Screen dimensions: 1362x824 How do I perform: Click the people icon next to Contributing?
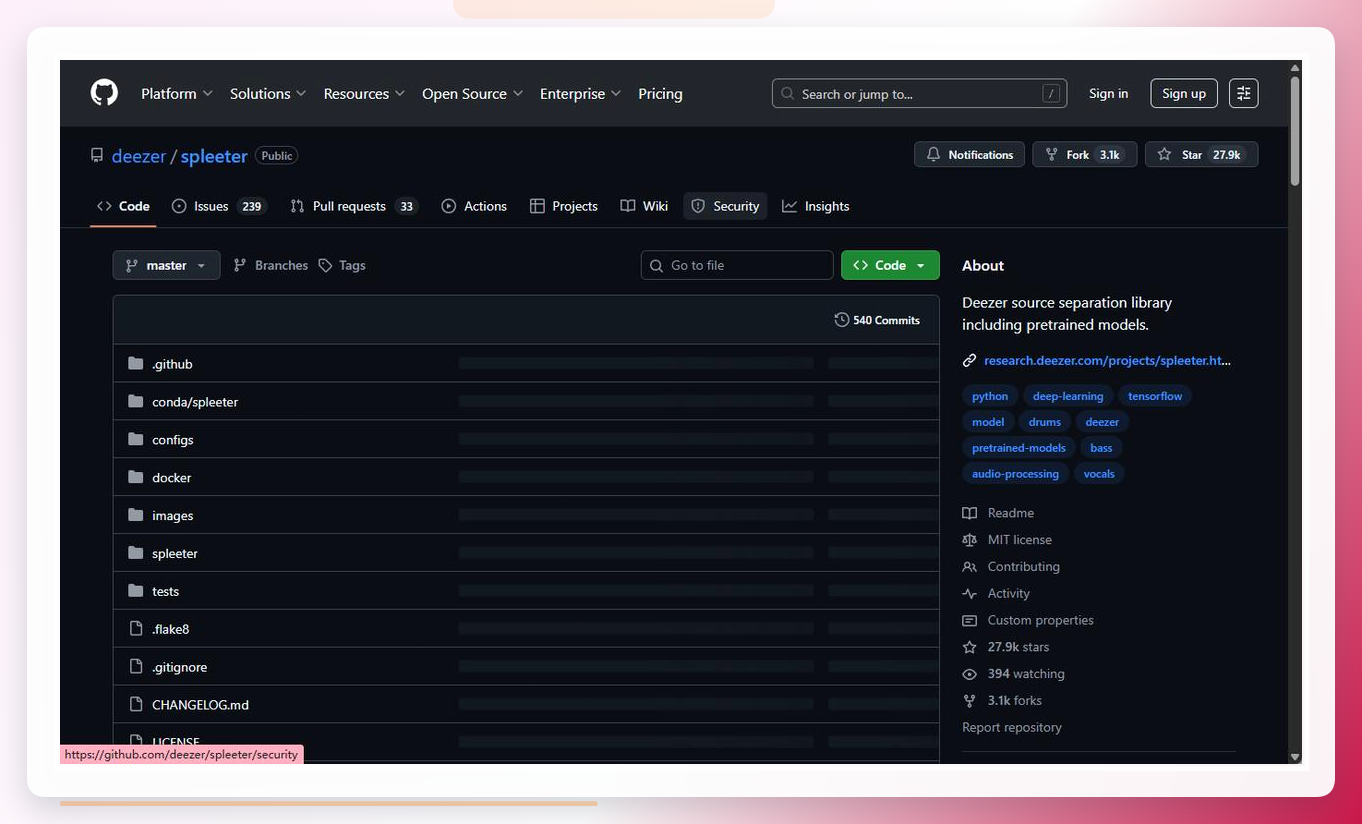[969, 567]
